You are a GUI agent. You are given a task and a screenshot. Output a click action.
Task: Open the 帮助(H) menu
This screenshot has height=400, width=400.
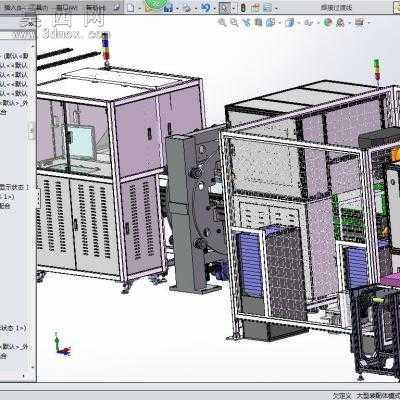[x=96, y=8]
